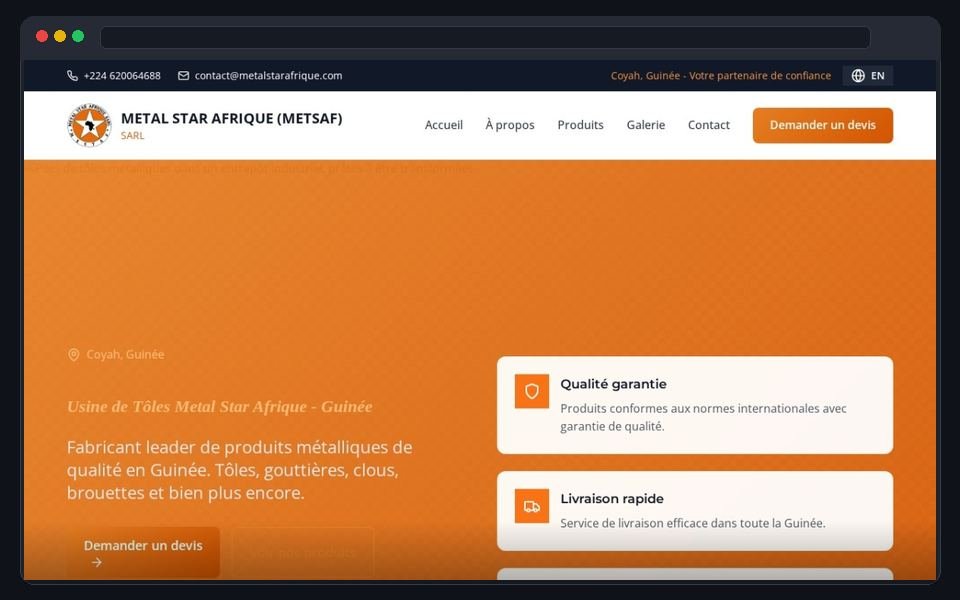Image resolution: width=960 pixels, height=600 pixels.
Task: Open the Accueil menu item
Action: coord(444,125)
